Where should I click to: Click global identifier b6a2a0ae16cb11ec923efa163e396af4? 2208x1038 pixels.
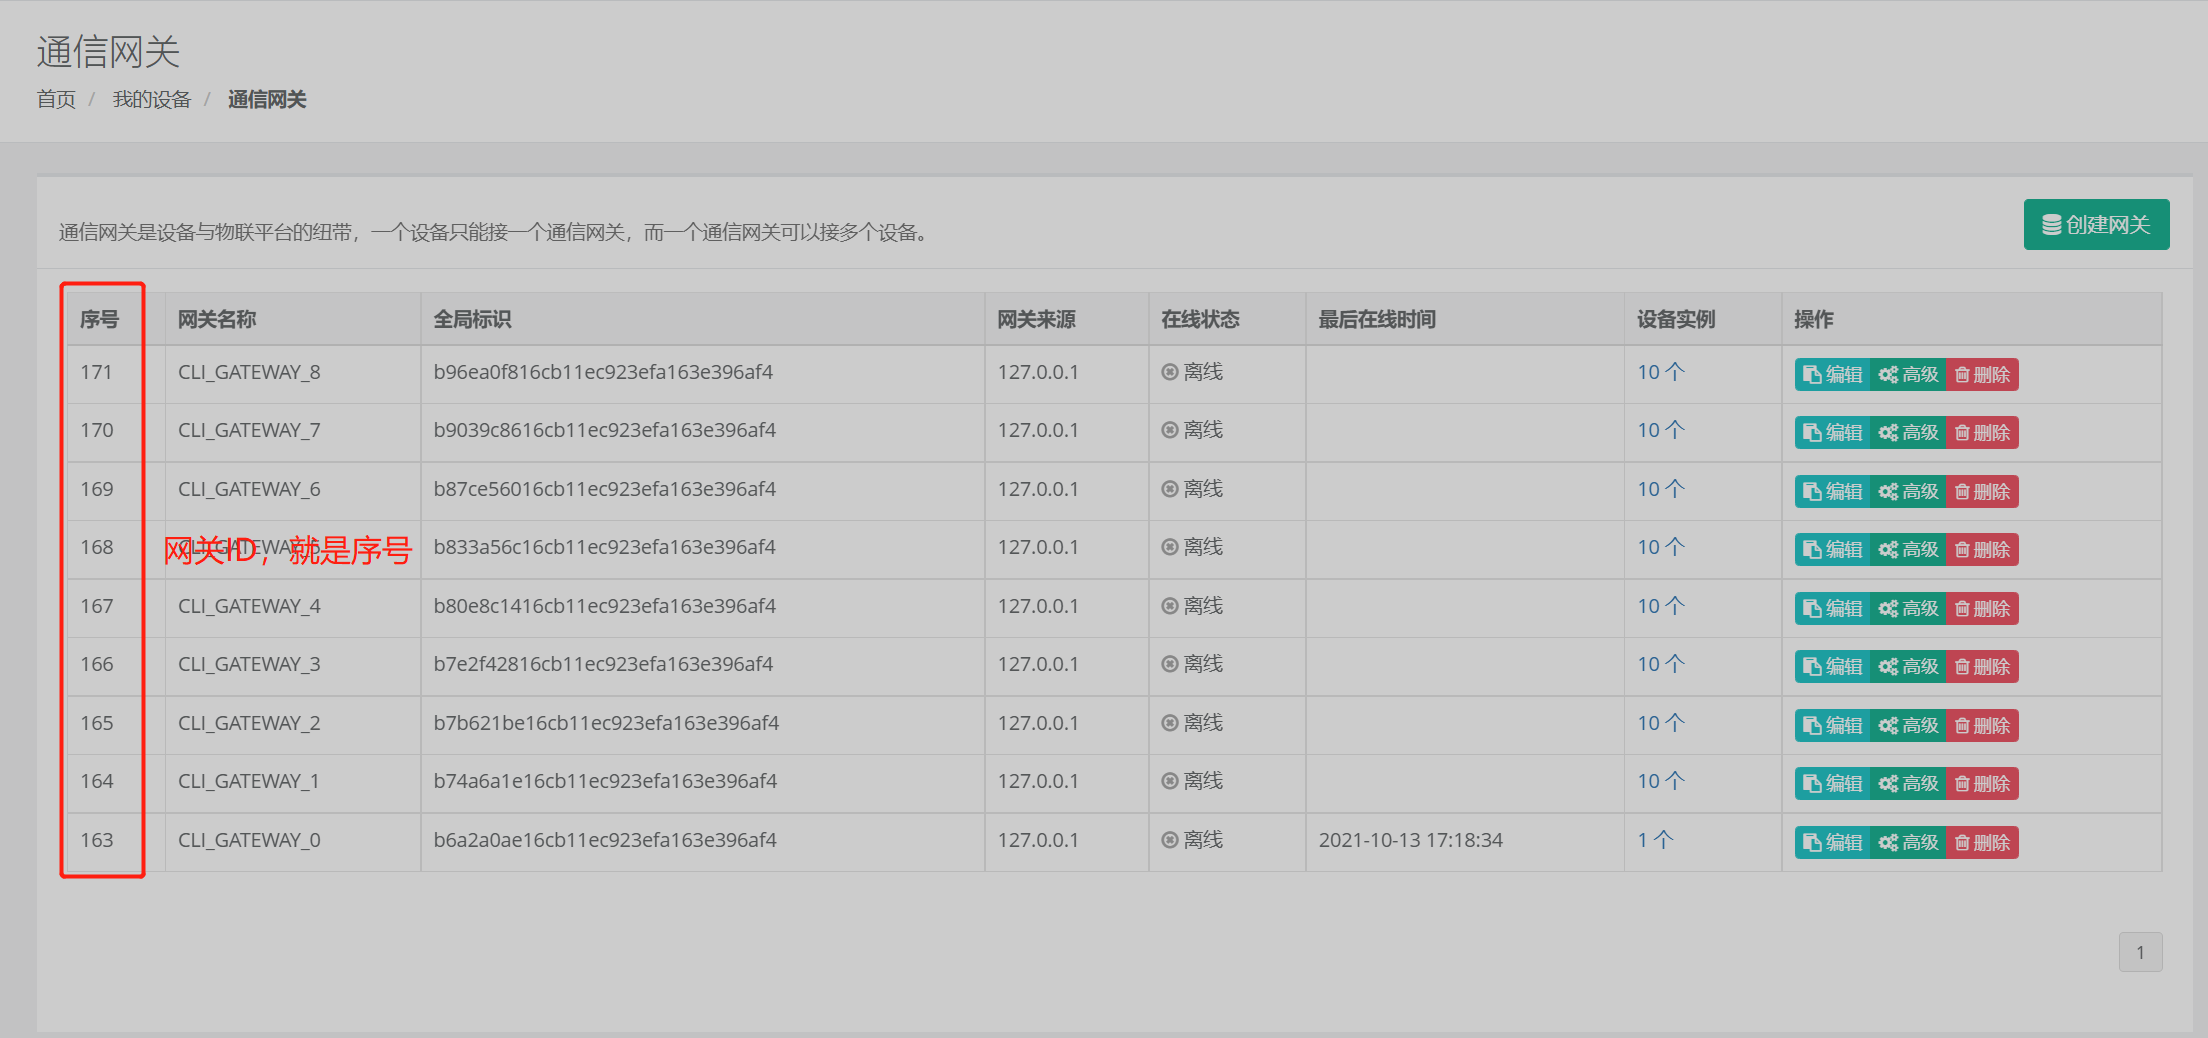click(605, 840)
